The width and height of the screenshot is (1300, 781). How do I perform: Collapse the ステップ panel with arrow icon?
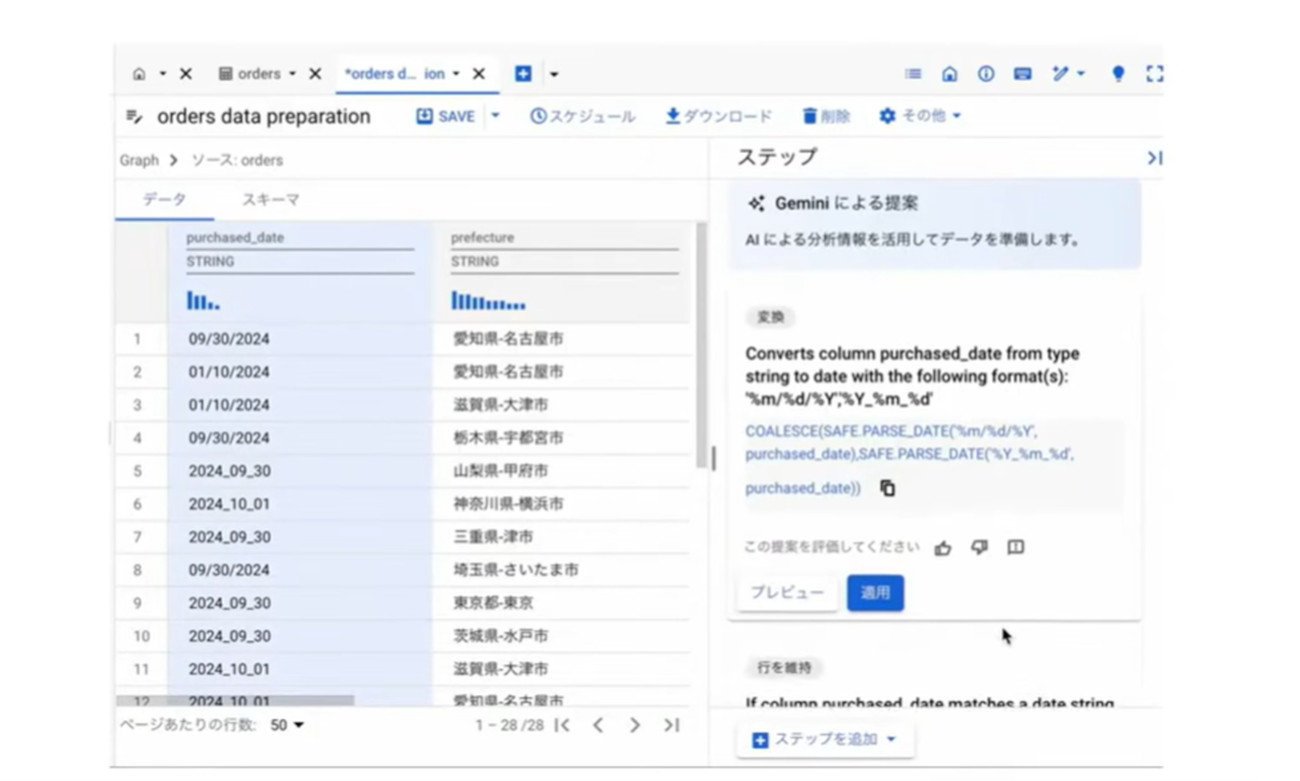[1154, 158]
